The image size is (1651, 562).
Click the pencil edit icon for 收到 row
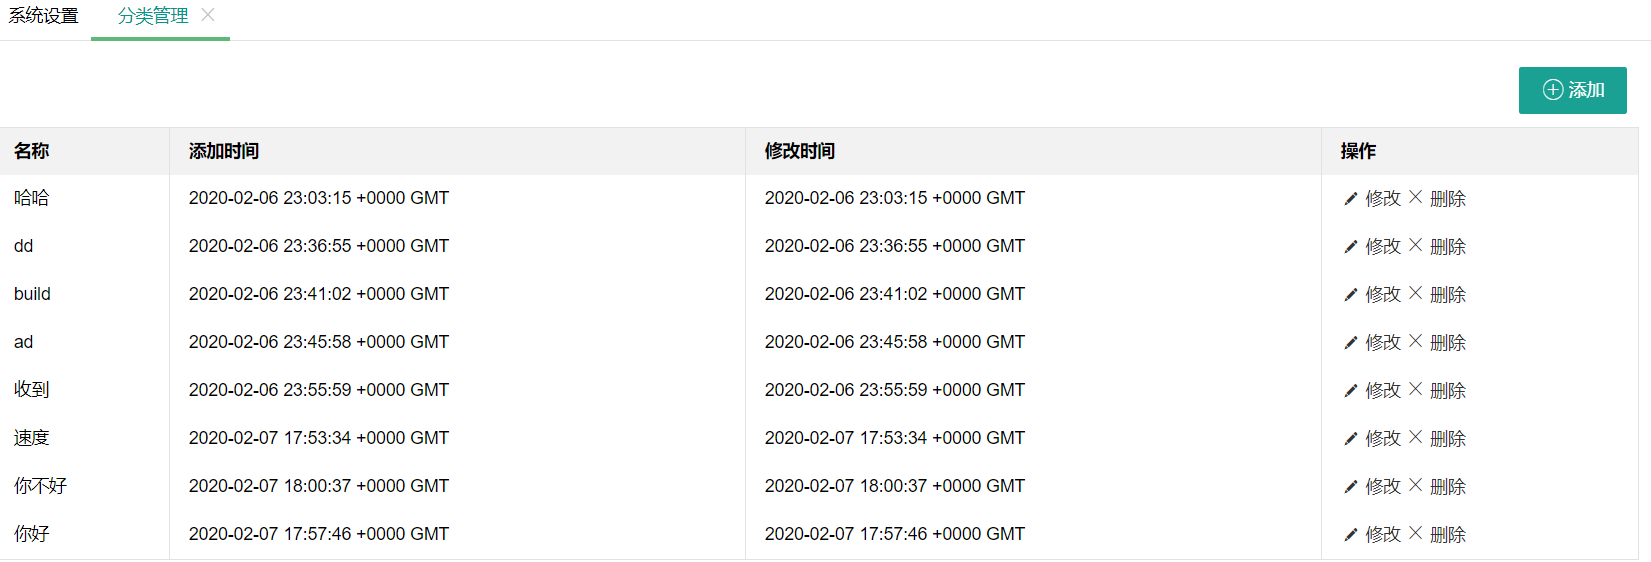tap(1351, 391)
